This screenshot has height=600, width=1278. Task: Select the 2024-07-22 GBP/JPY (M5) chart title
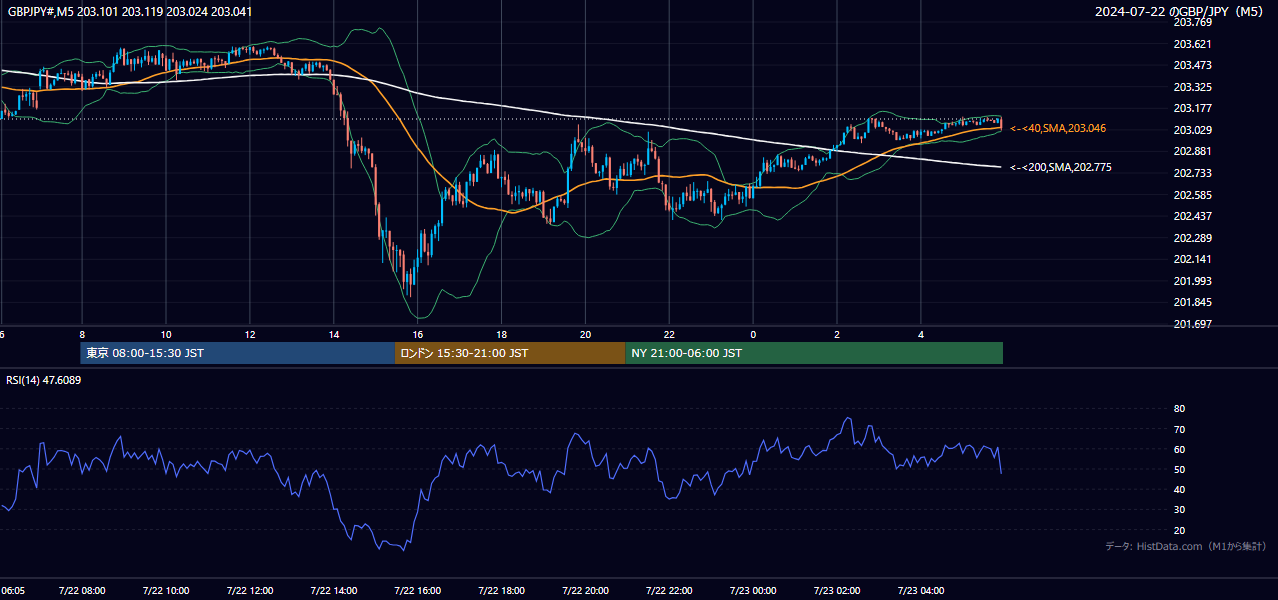point(1180,12)
